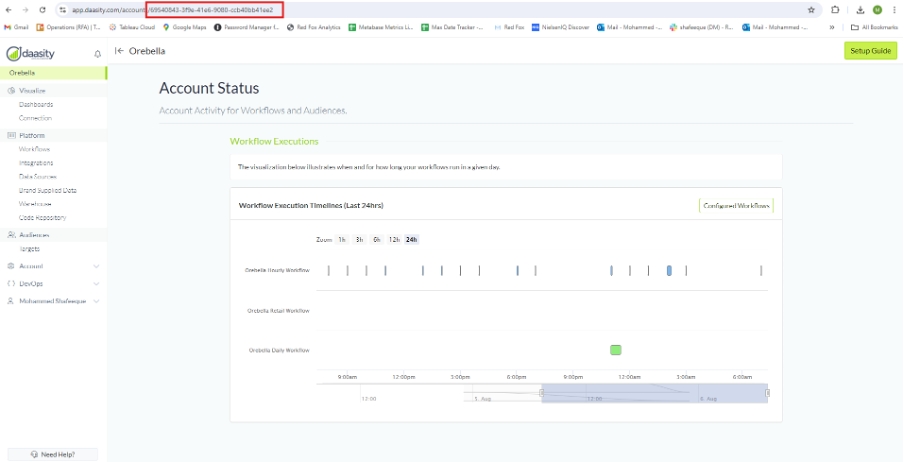Click the notification bell icon
Screen dimensions: 904x462
tap(97, 53)
